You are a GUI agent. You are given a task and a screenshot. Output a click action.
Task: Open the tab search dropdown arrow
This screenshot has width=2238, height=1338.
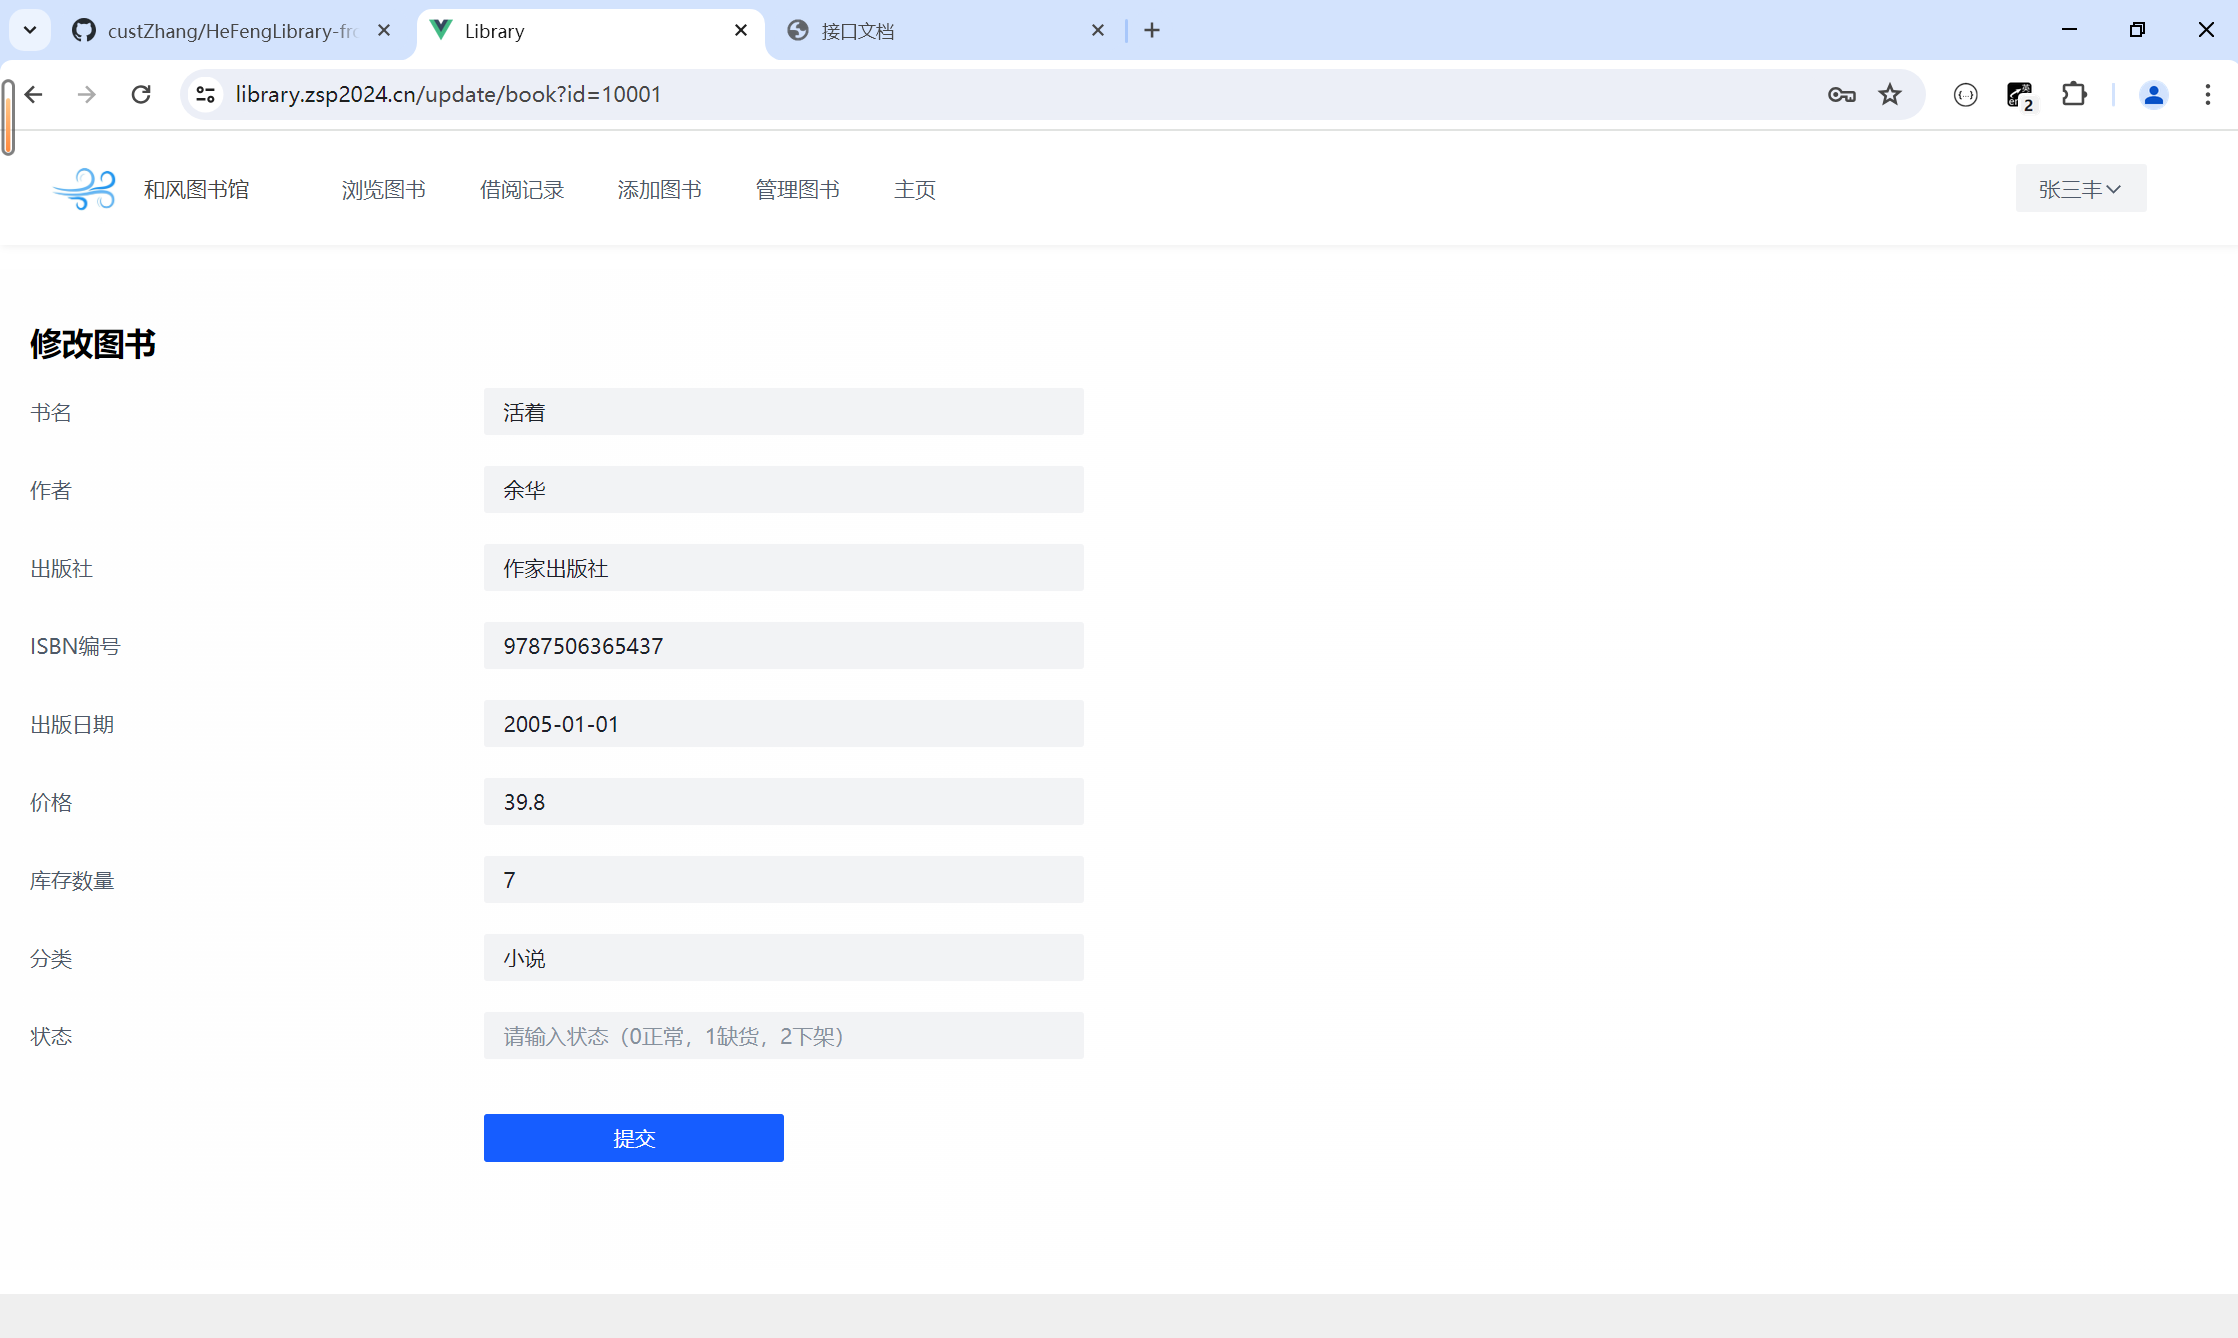[30, 30]
